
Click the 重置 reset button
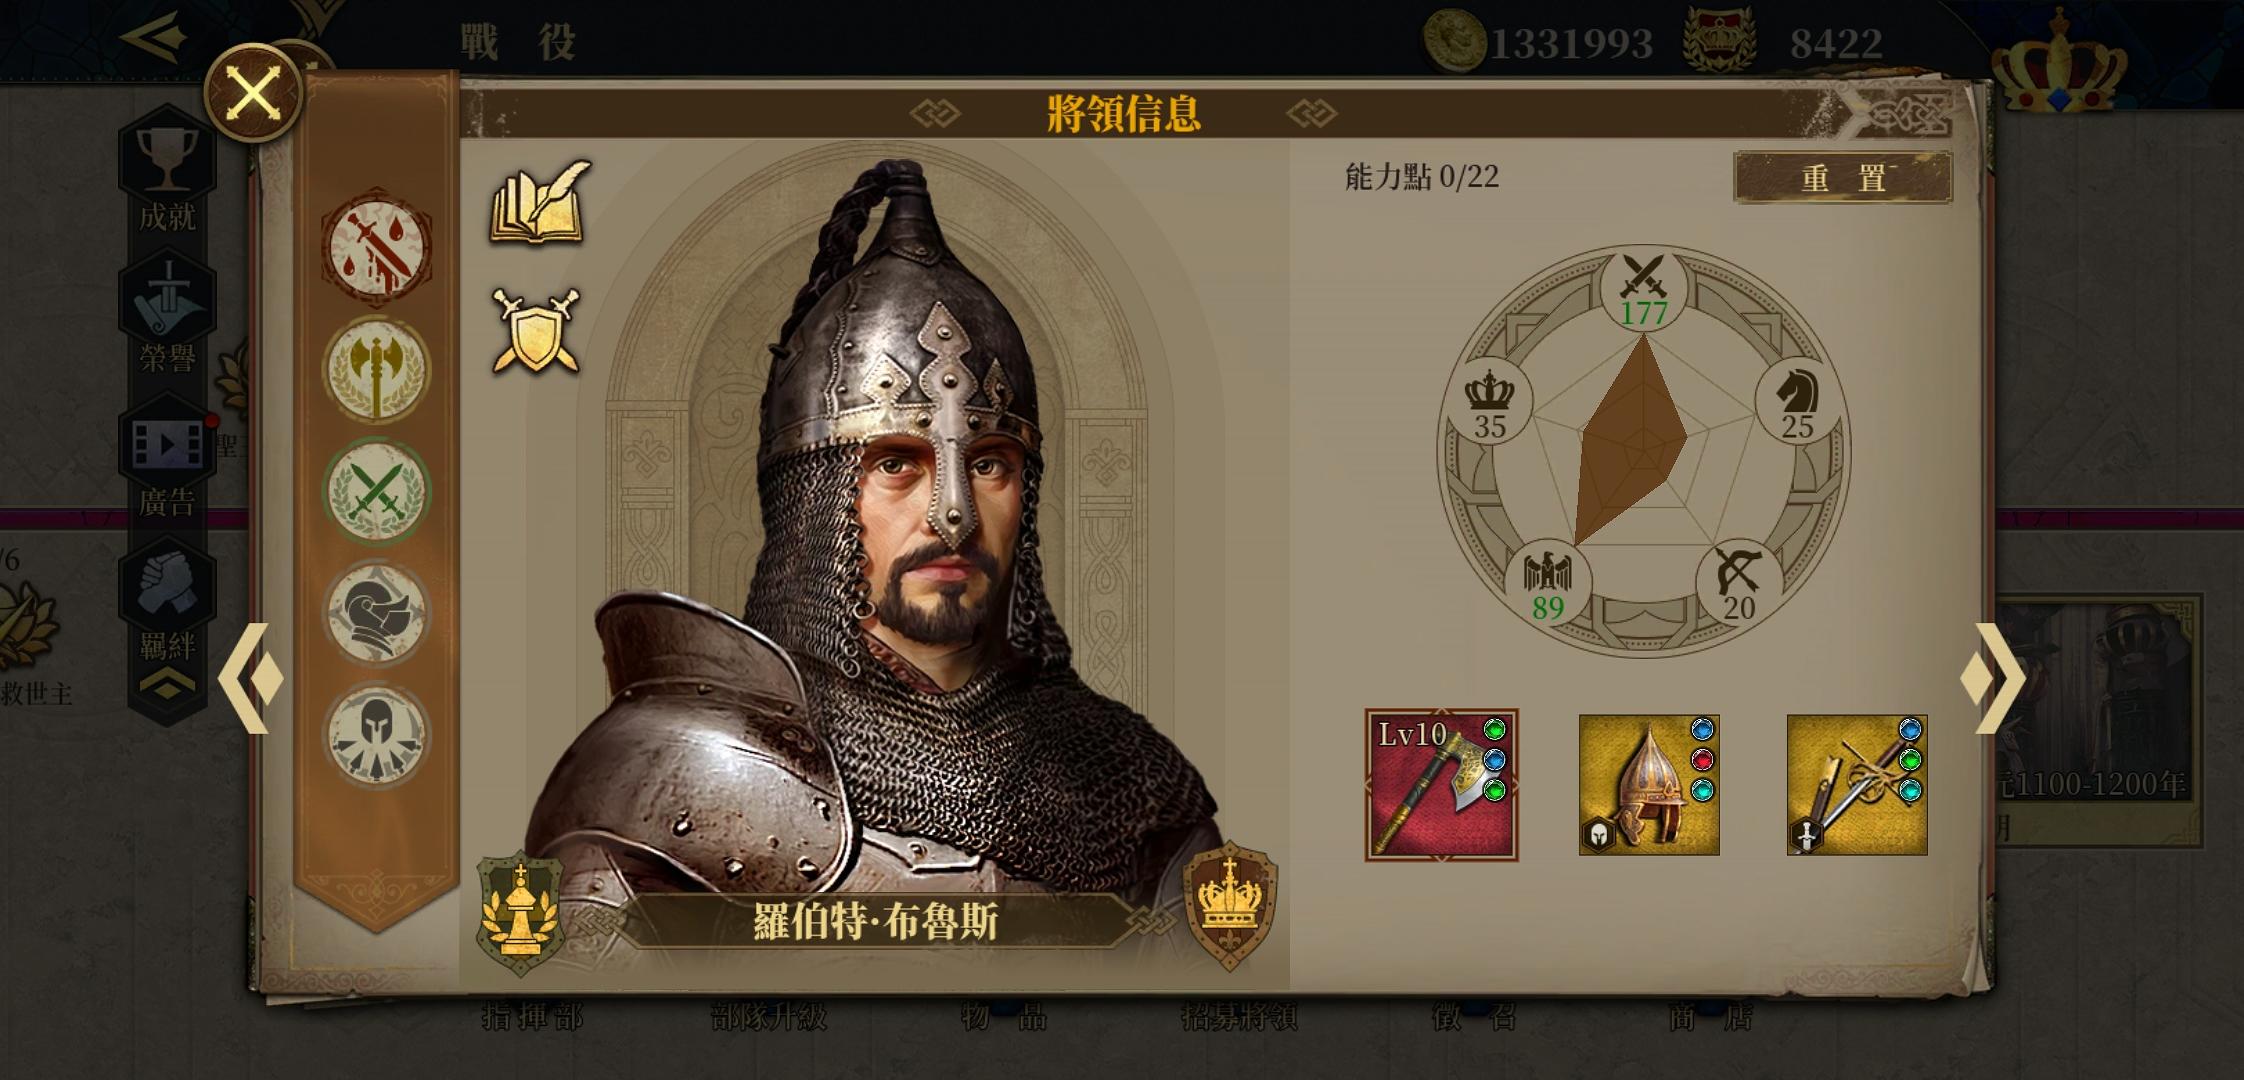click(x=1843, y=177)
